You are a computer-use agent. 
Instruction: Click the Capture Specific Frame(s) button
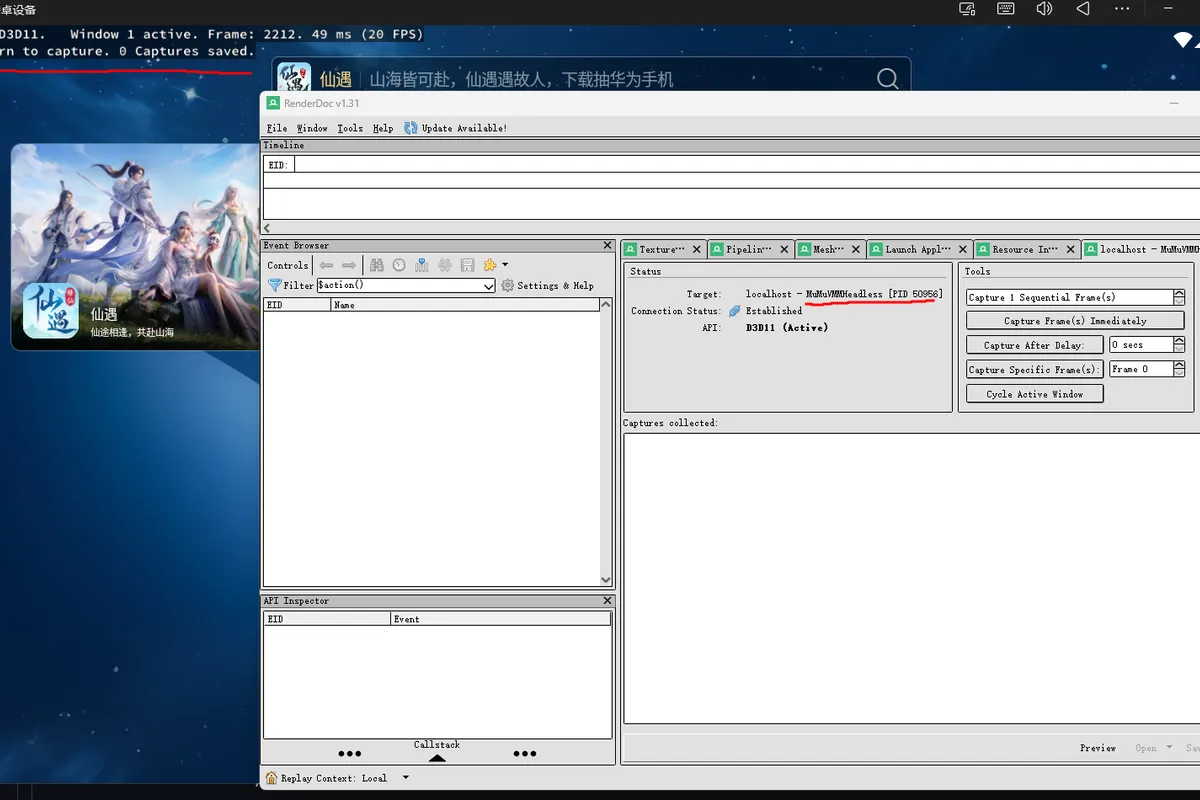pos(1034,369)
